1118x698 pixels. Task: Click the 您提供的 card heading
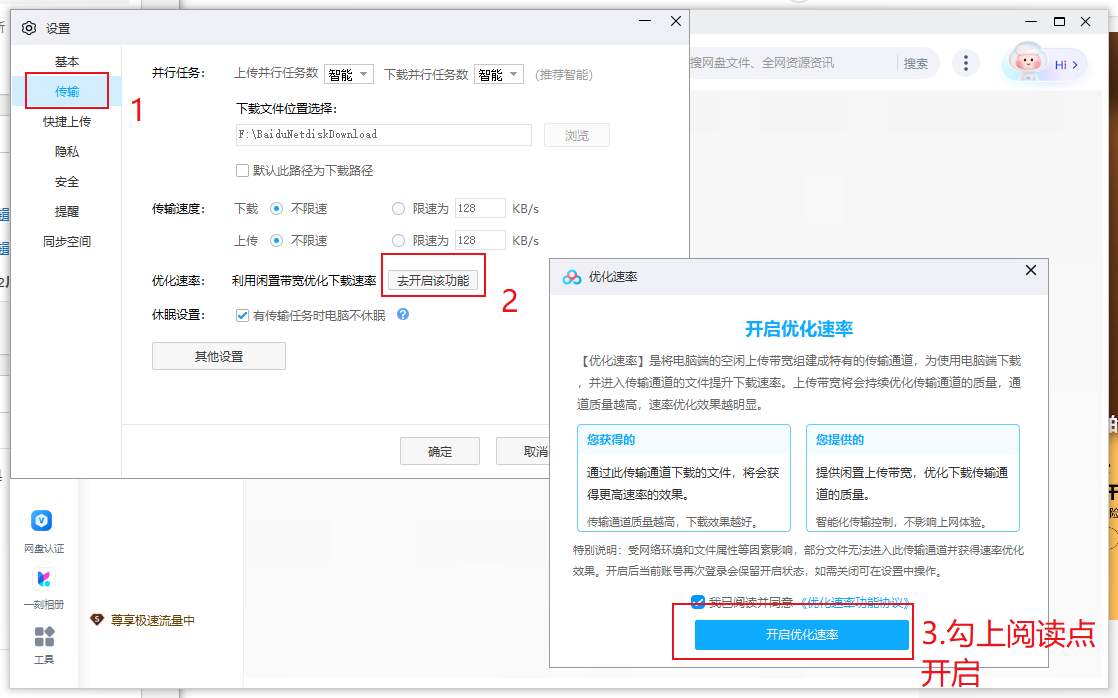pyautogui.click(x=840, y=440)
